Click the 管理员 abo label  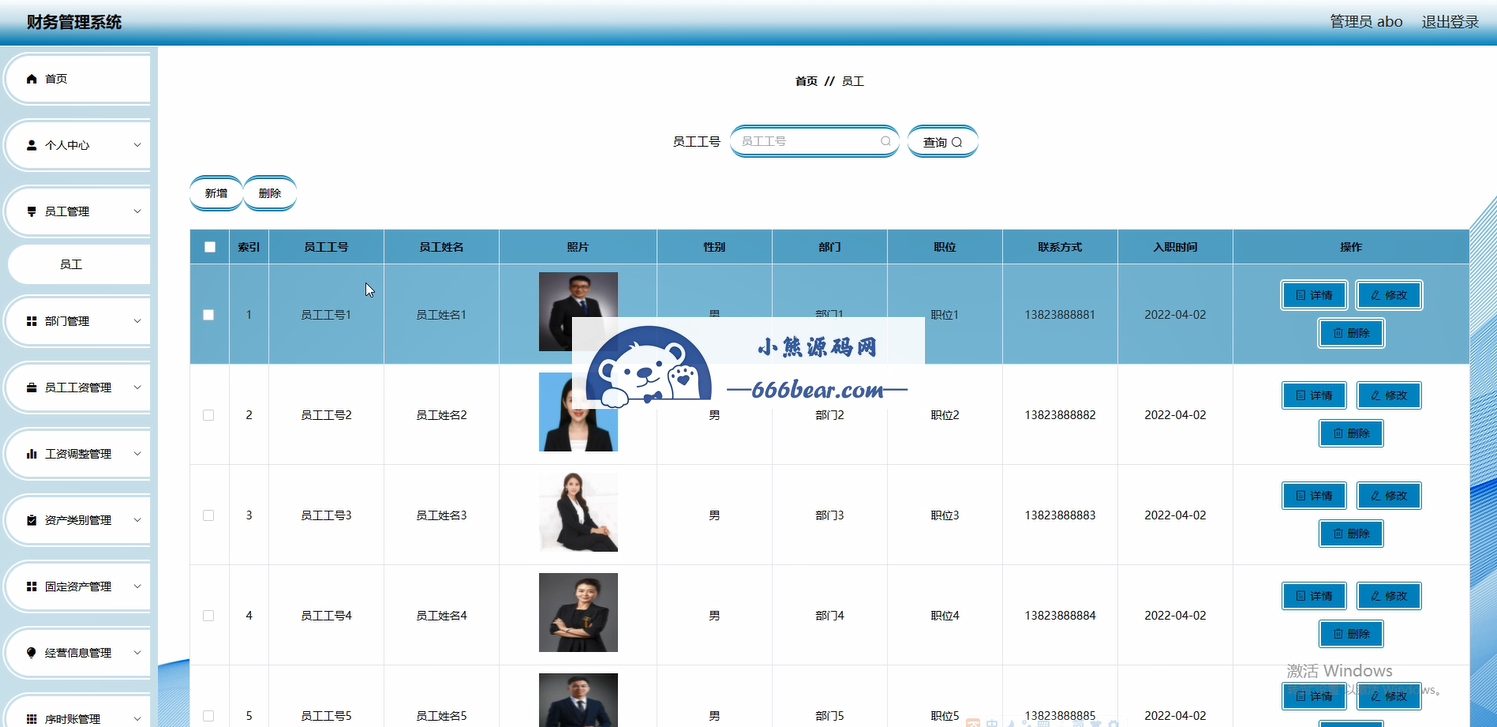(1366, 21)
